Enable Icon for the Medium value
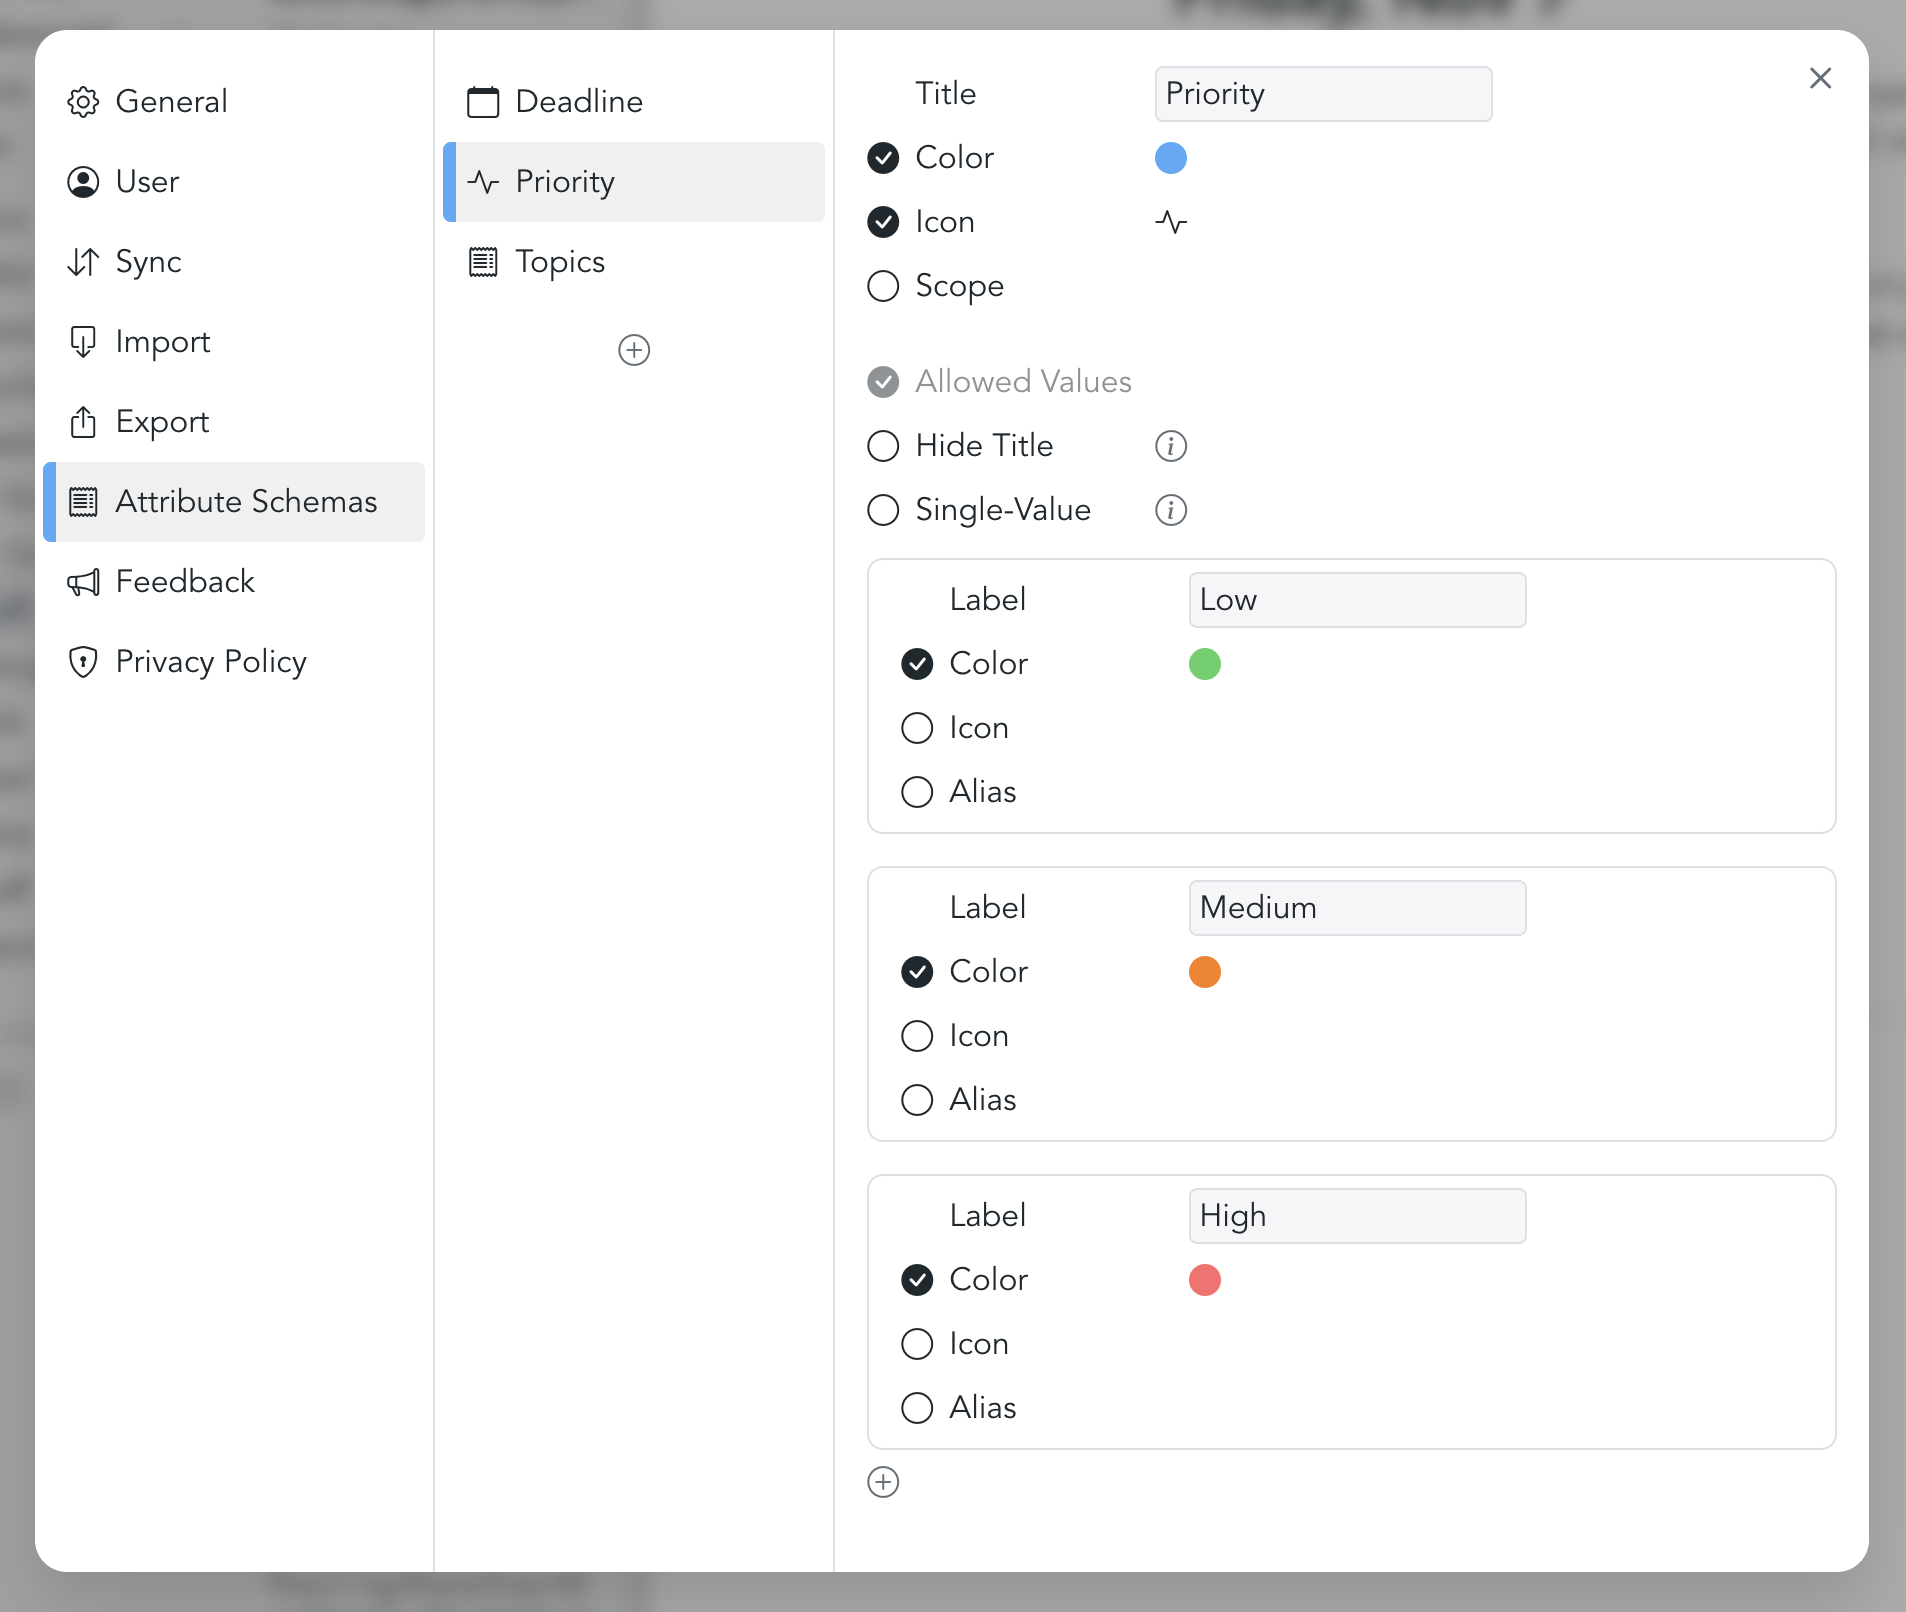Viewport: 1906px width, 1612px height. pyautogui.click(x=917, y=1036)
